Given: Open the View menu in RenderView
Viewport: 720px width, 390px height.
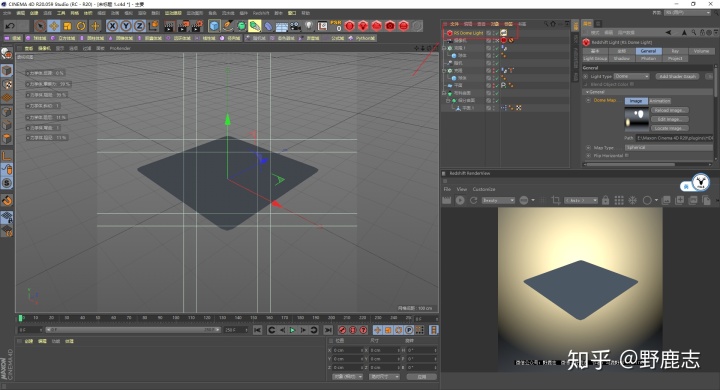Looking at the screenshot, I should tap(461, 189).
